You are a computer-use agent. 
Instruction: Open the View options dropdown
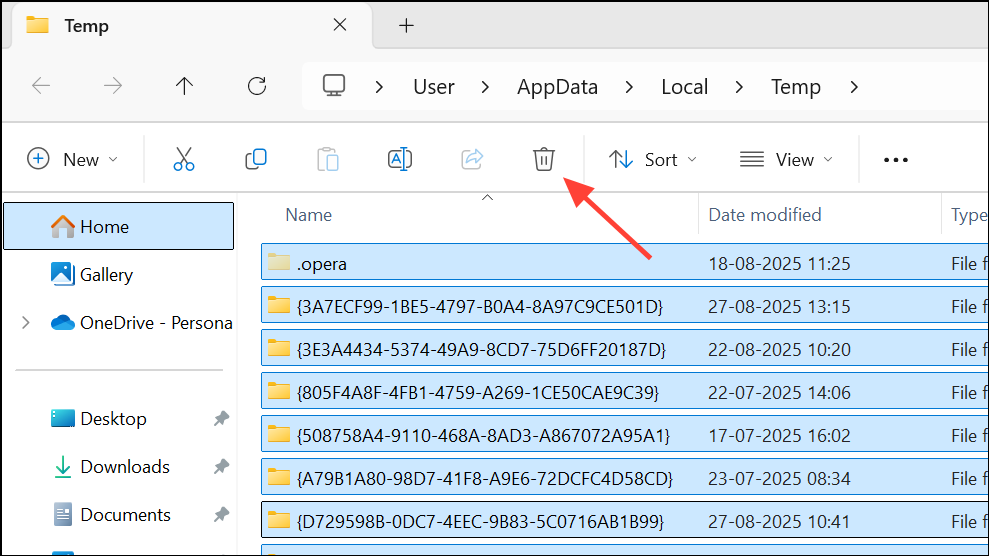[786, 160]
